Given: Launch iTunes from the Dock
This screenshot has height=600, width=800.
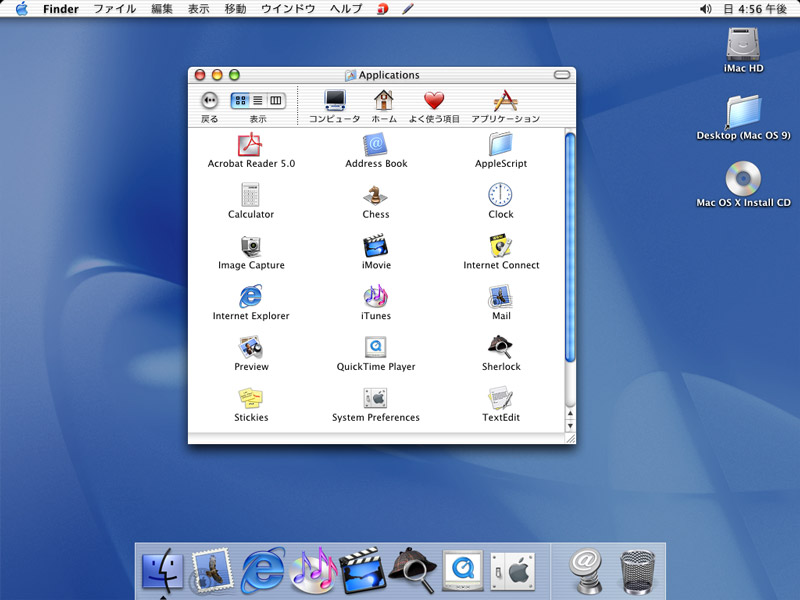Looking at the screenshot, I should point(314,570).
